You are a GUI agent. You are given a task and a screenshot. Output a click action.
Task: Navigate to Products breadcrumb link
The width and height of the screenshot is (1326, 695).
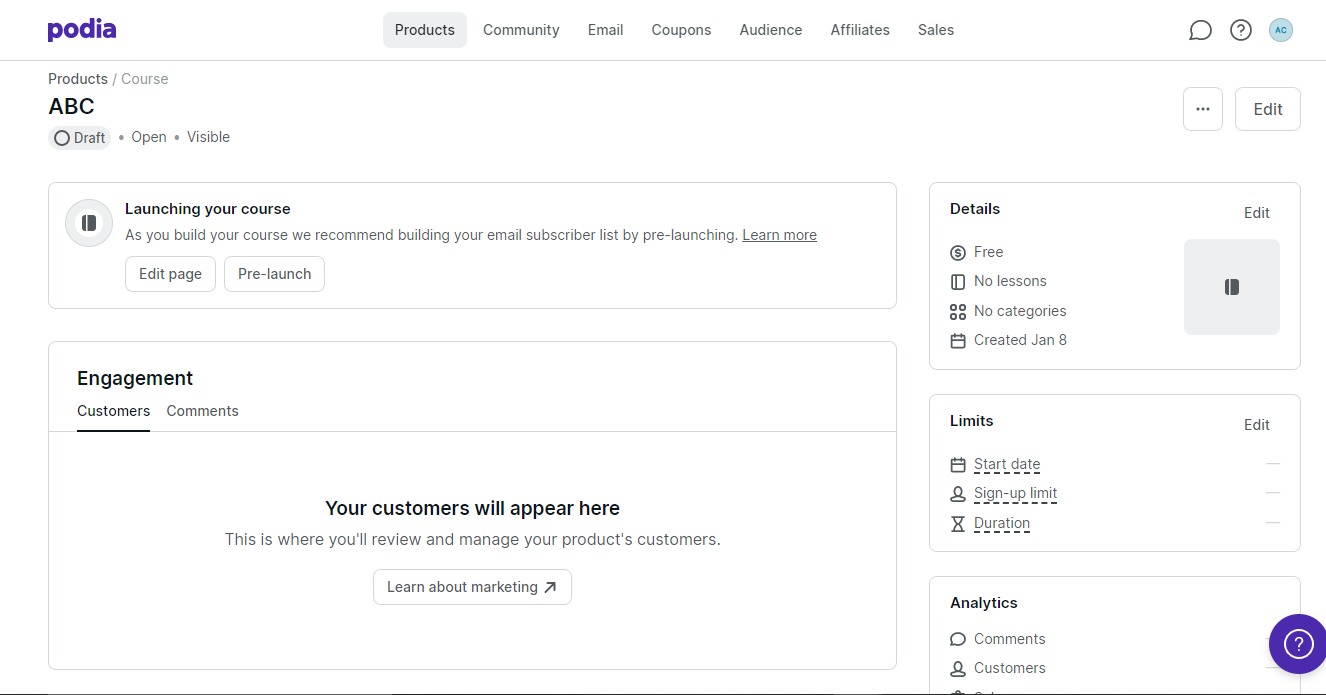(x=78, y=79)
